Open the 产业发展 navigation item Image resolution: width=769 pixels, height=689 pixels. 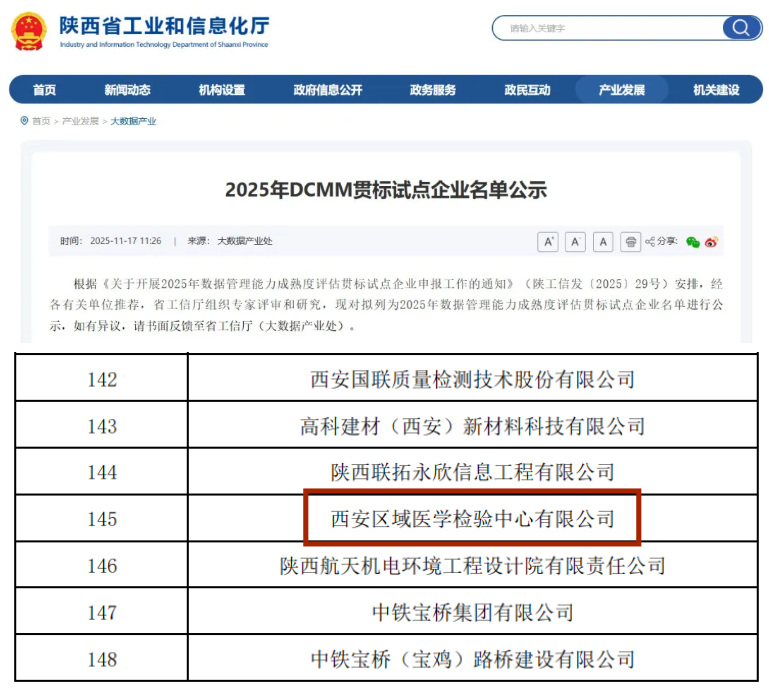coord(621,90)
